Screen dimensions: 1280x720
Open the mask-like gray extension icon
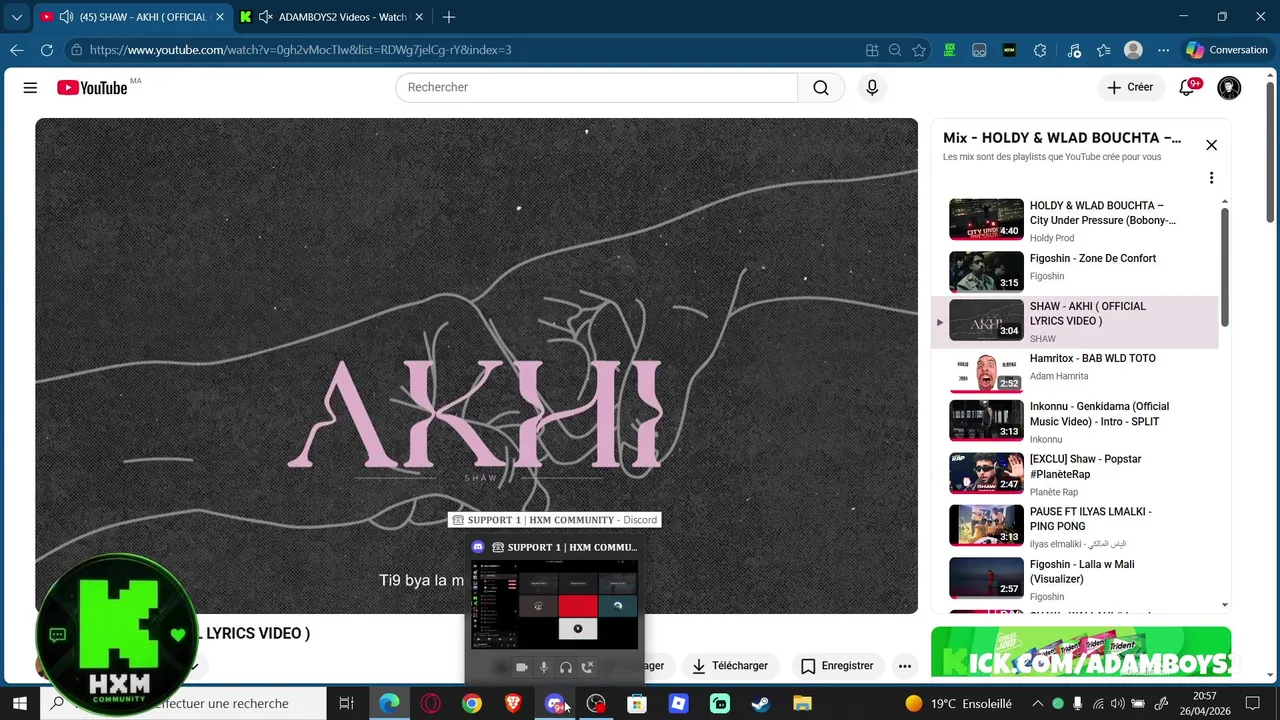click(x=979, y=50)
